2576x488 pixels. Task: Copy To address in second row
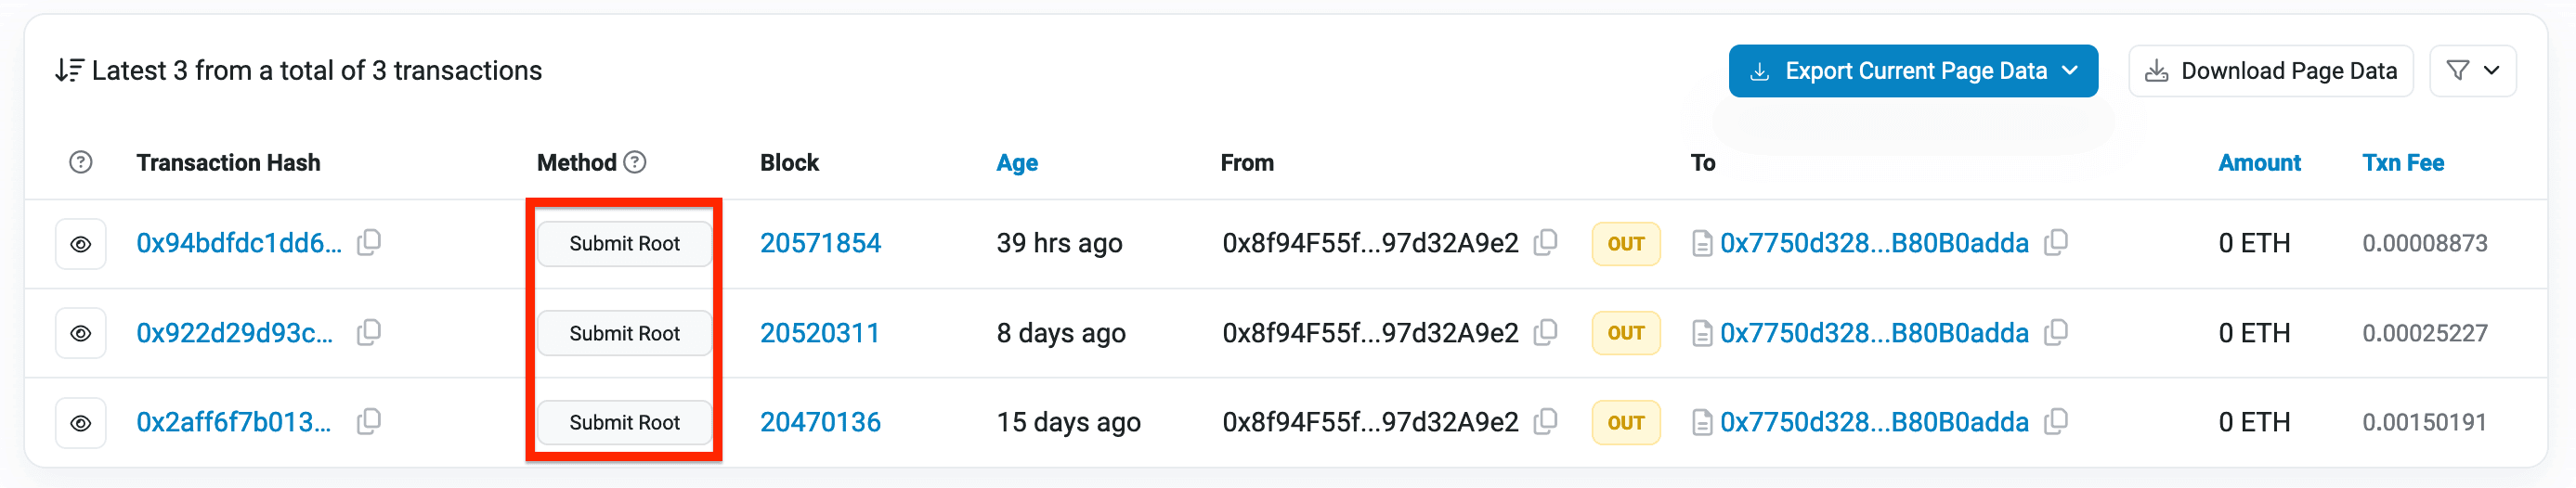tap(2055, 332)
